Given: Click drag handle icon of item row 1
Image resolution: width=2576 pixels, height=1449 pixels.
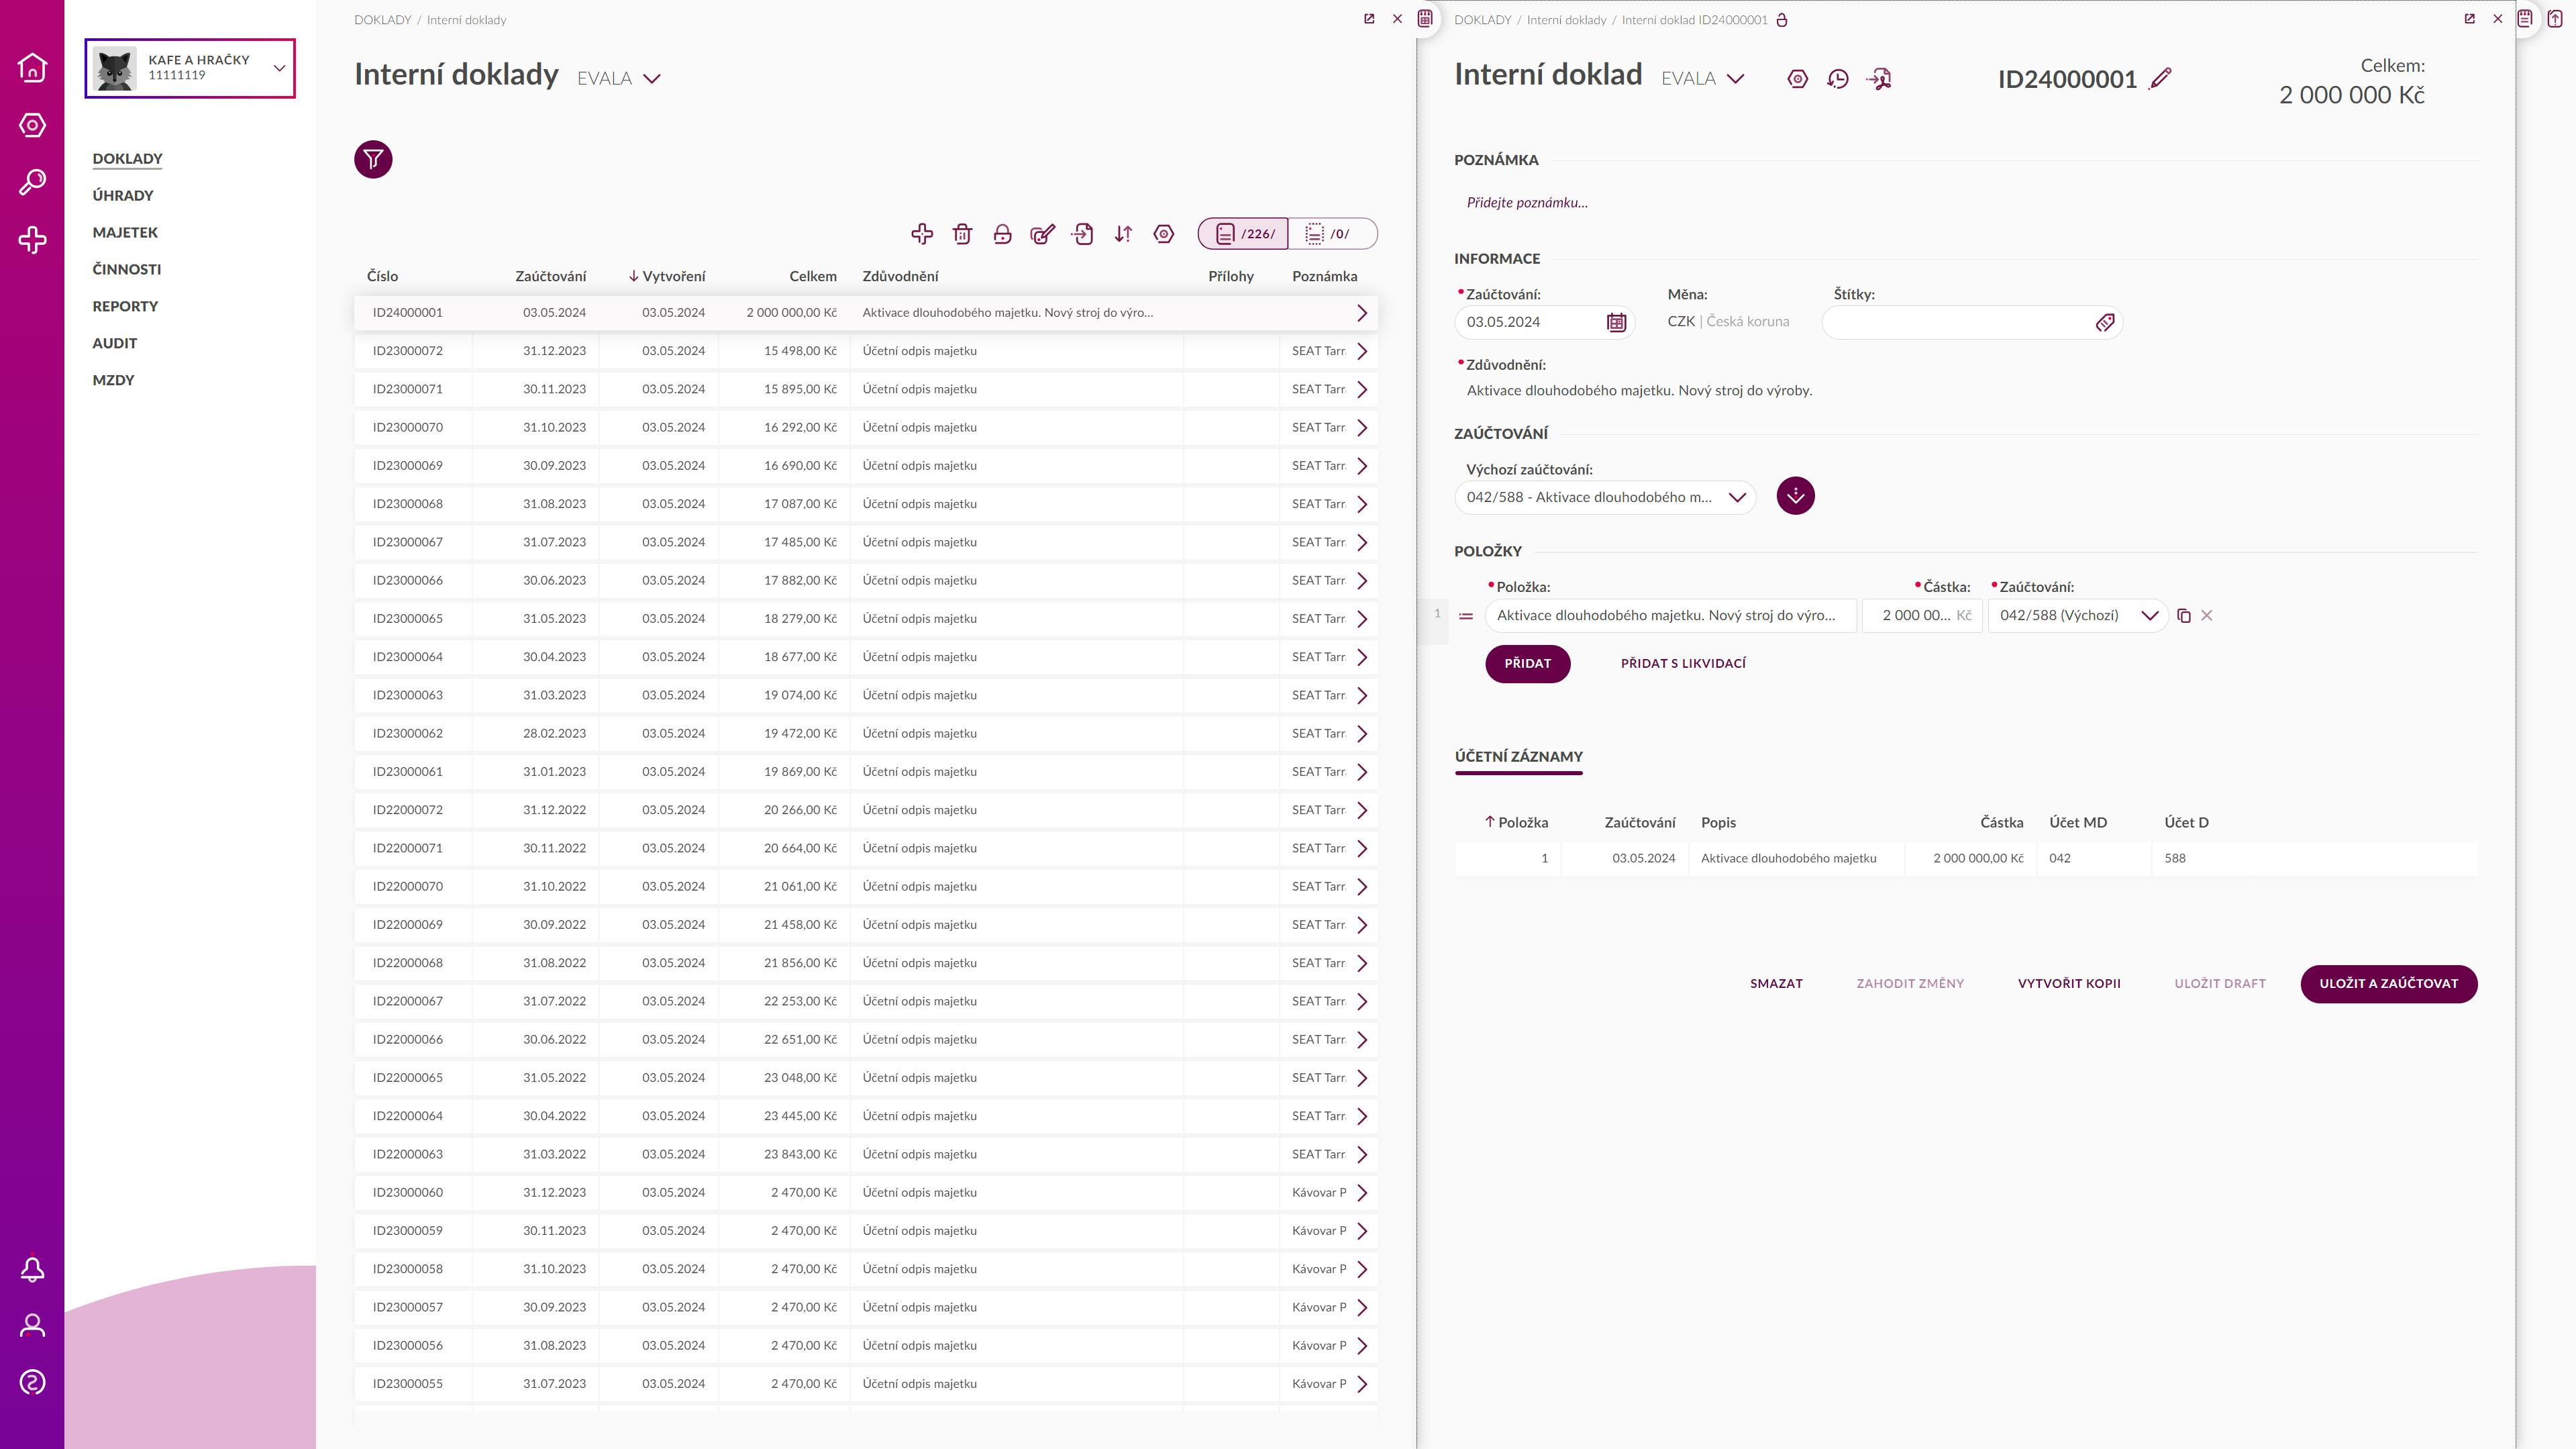Looking at the screenshot, I should 1466,616.
